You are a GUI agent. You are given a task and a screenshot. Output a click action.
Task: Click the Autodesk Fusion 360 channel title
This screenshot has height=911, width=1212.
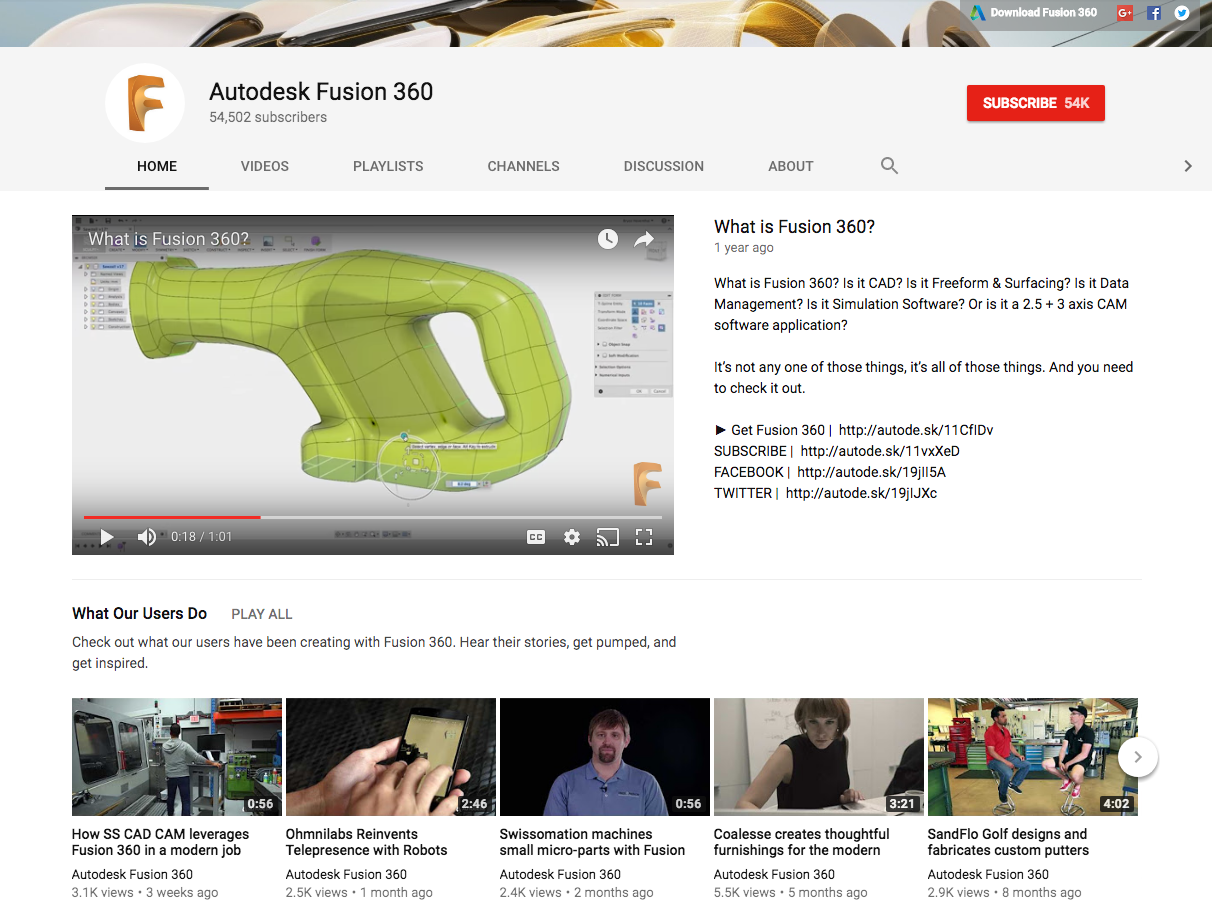[321, 92]
